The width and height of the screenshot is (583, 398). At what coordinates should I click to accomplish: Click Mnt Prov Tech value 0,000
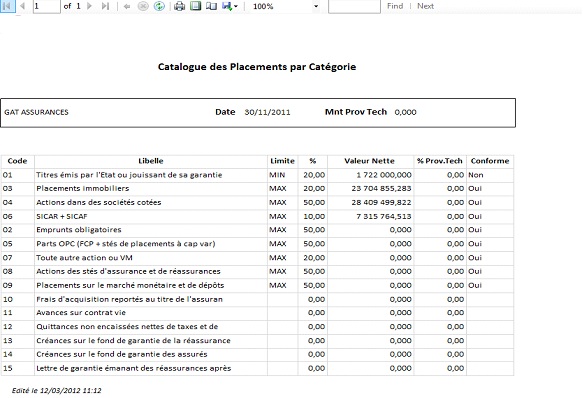click(405, 112)
